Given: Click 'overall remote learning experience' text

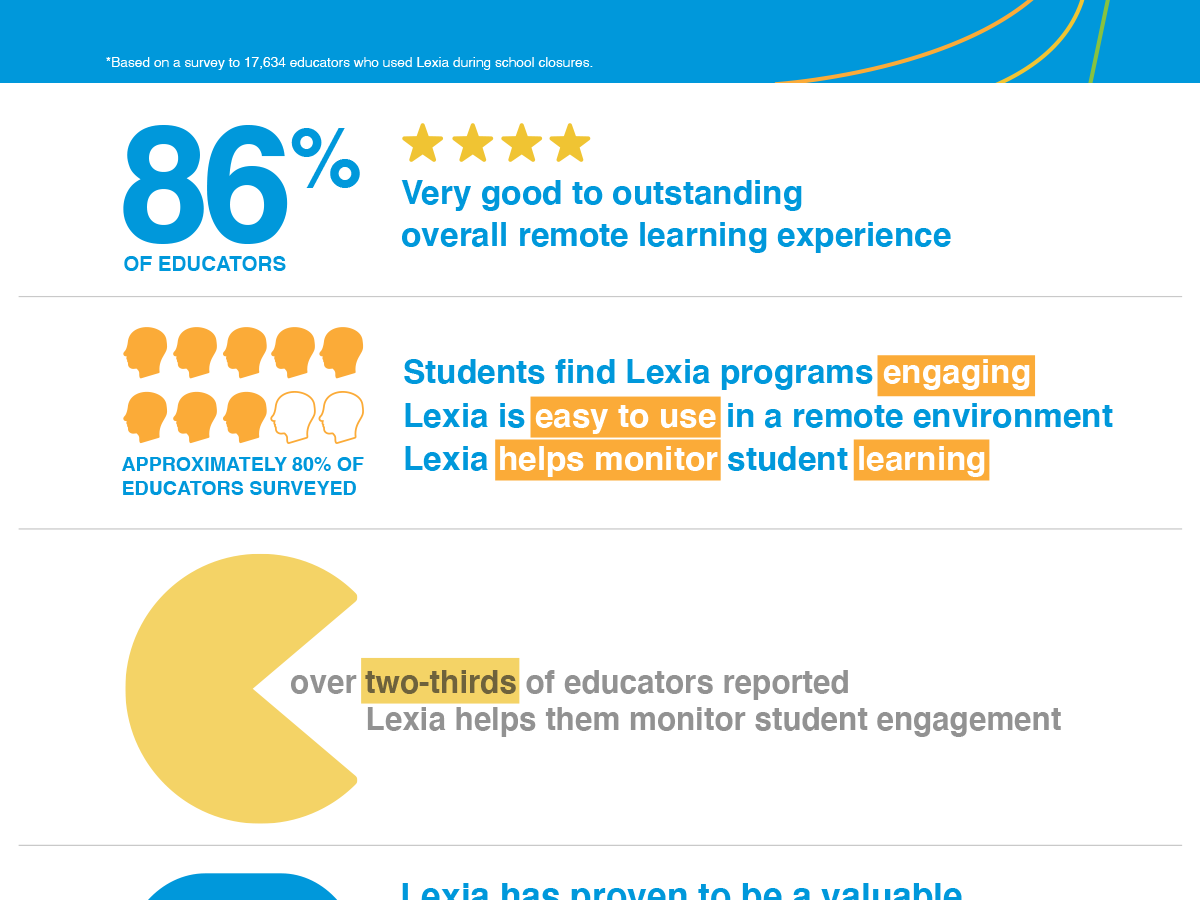Looking at the screenshot, I should (676, 236).
